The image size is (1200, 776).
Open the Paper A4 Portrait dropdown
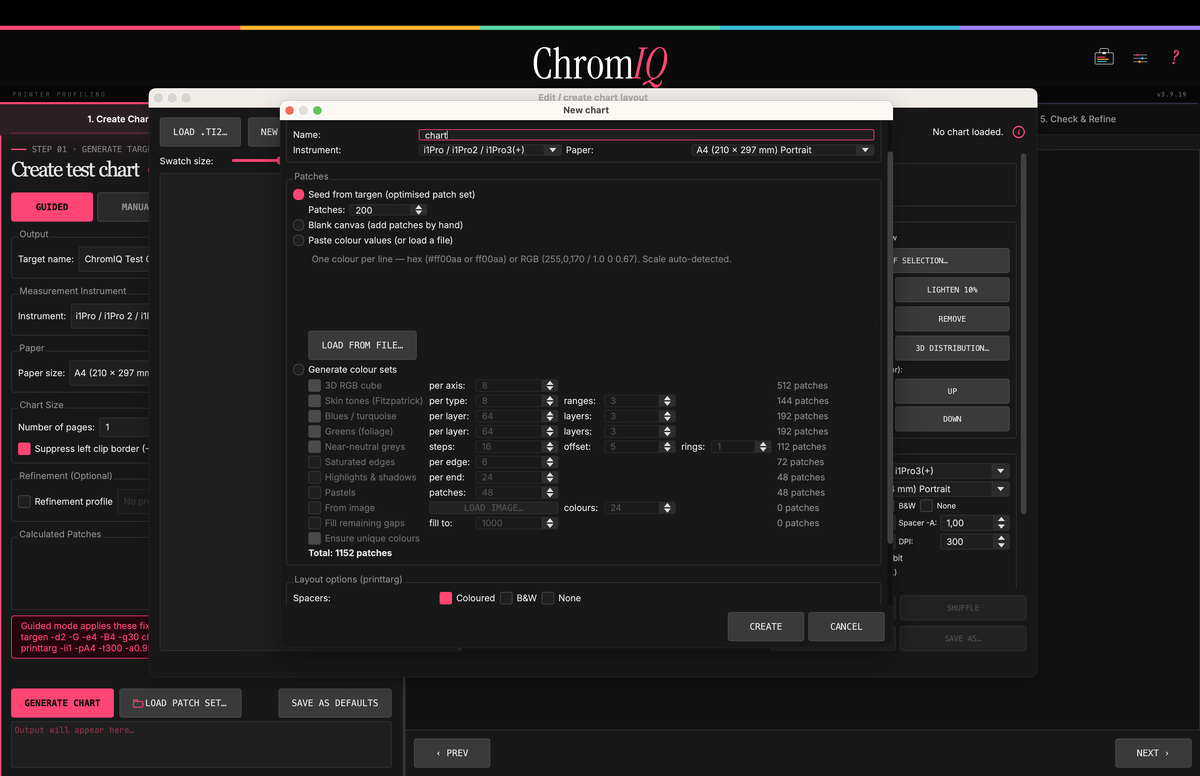pos(783,150)
